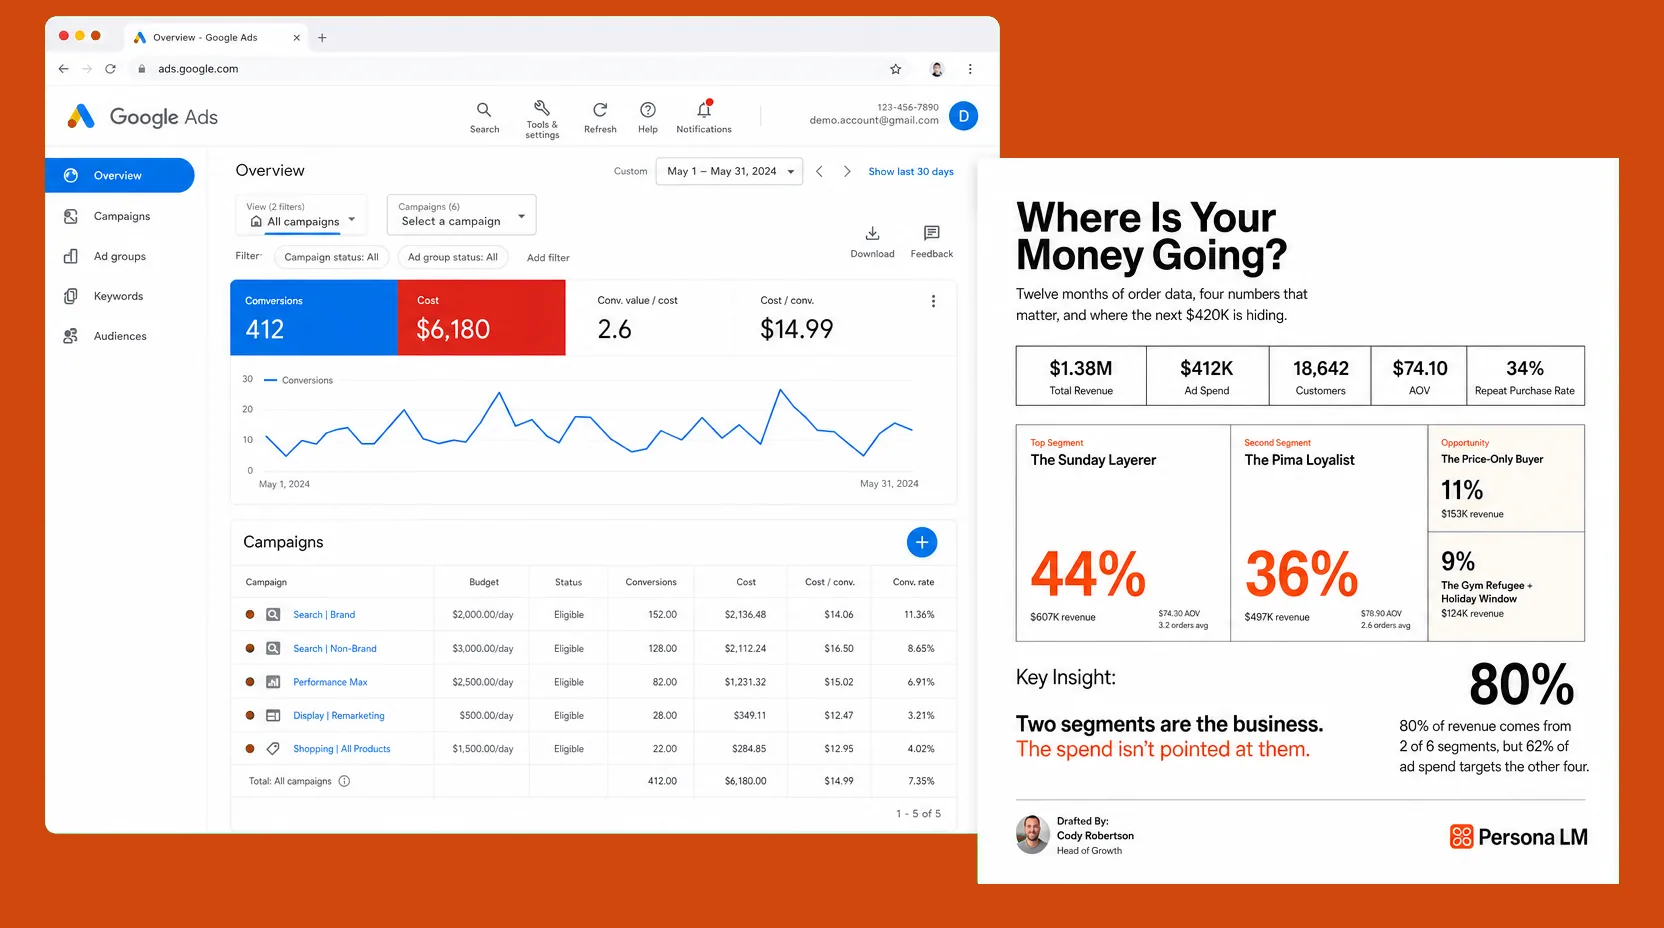1664x928 pixels.
Task: Sort by the Budget column header
Action: click(x=484, y=582)
